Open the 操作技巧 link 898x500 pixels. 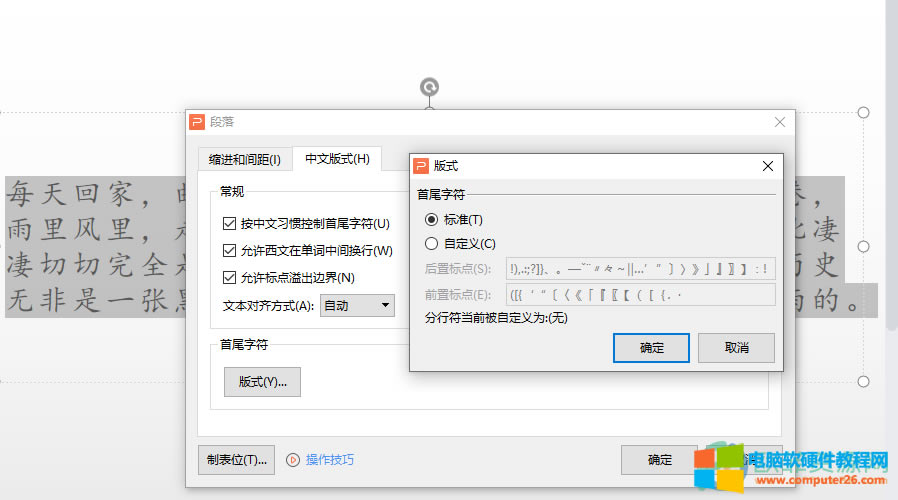click(330, 460)
